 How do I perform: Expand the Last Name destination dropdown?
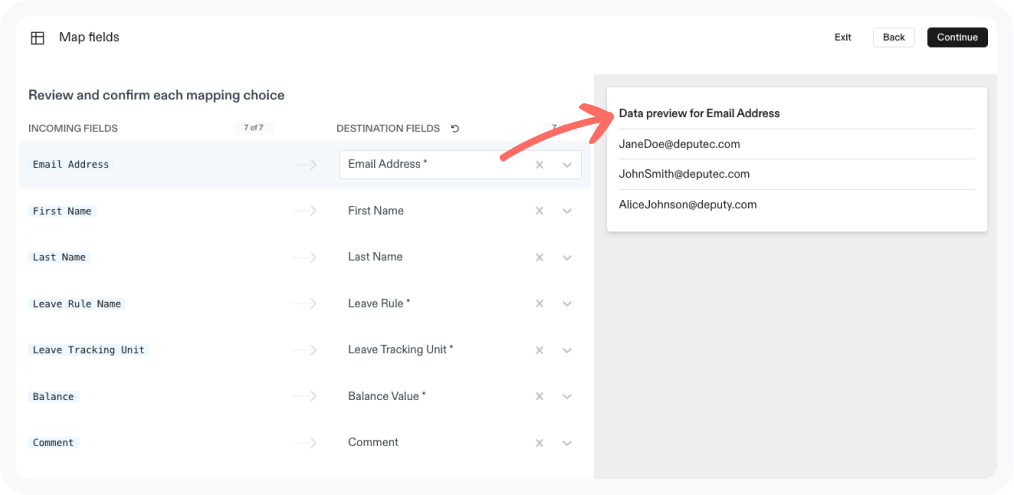coord(567,258)
